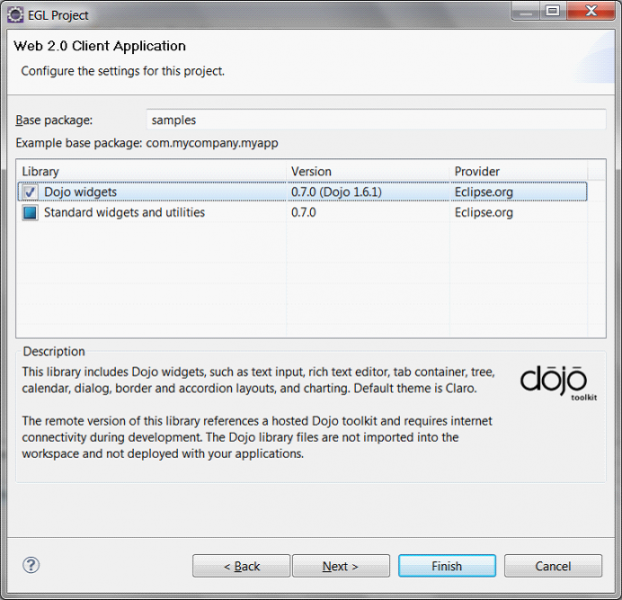
Task: Click version cell 0.7.0 (Dojo 1.6.1)
Action: tap(336, 192)
